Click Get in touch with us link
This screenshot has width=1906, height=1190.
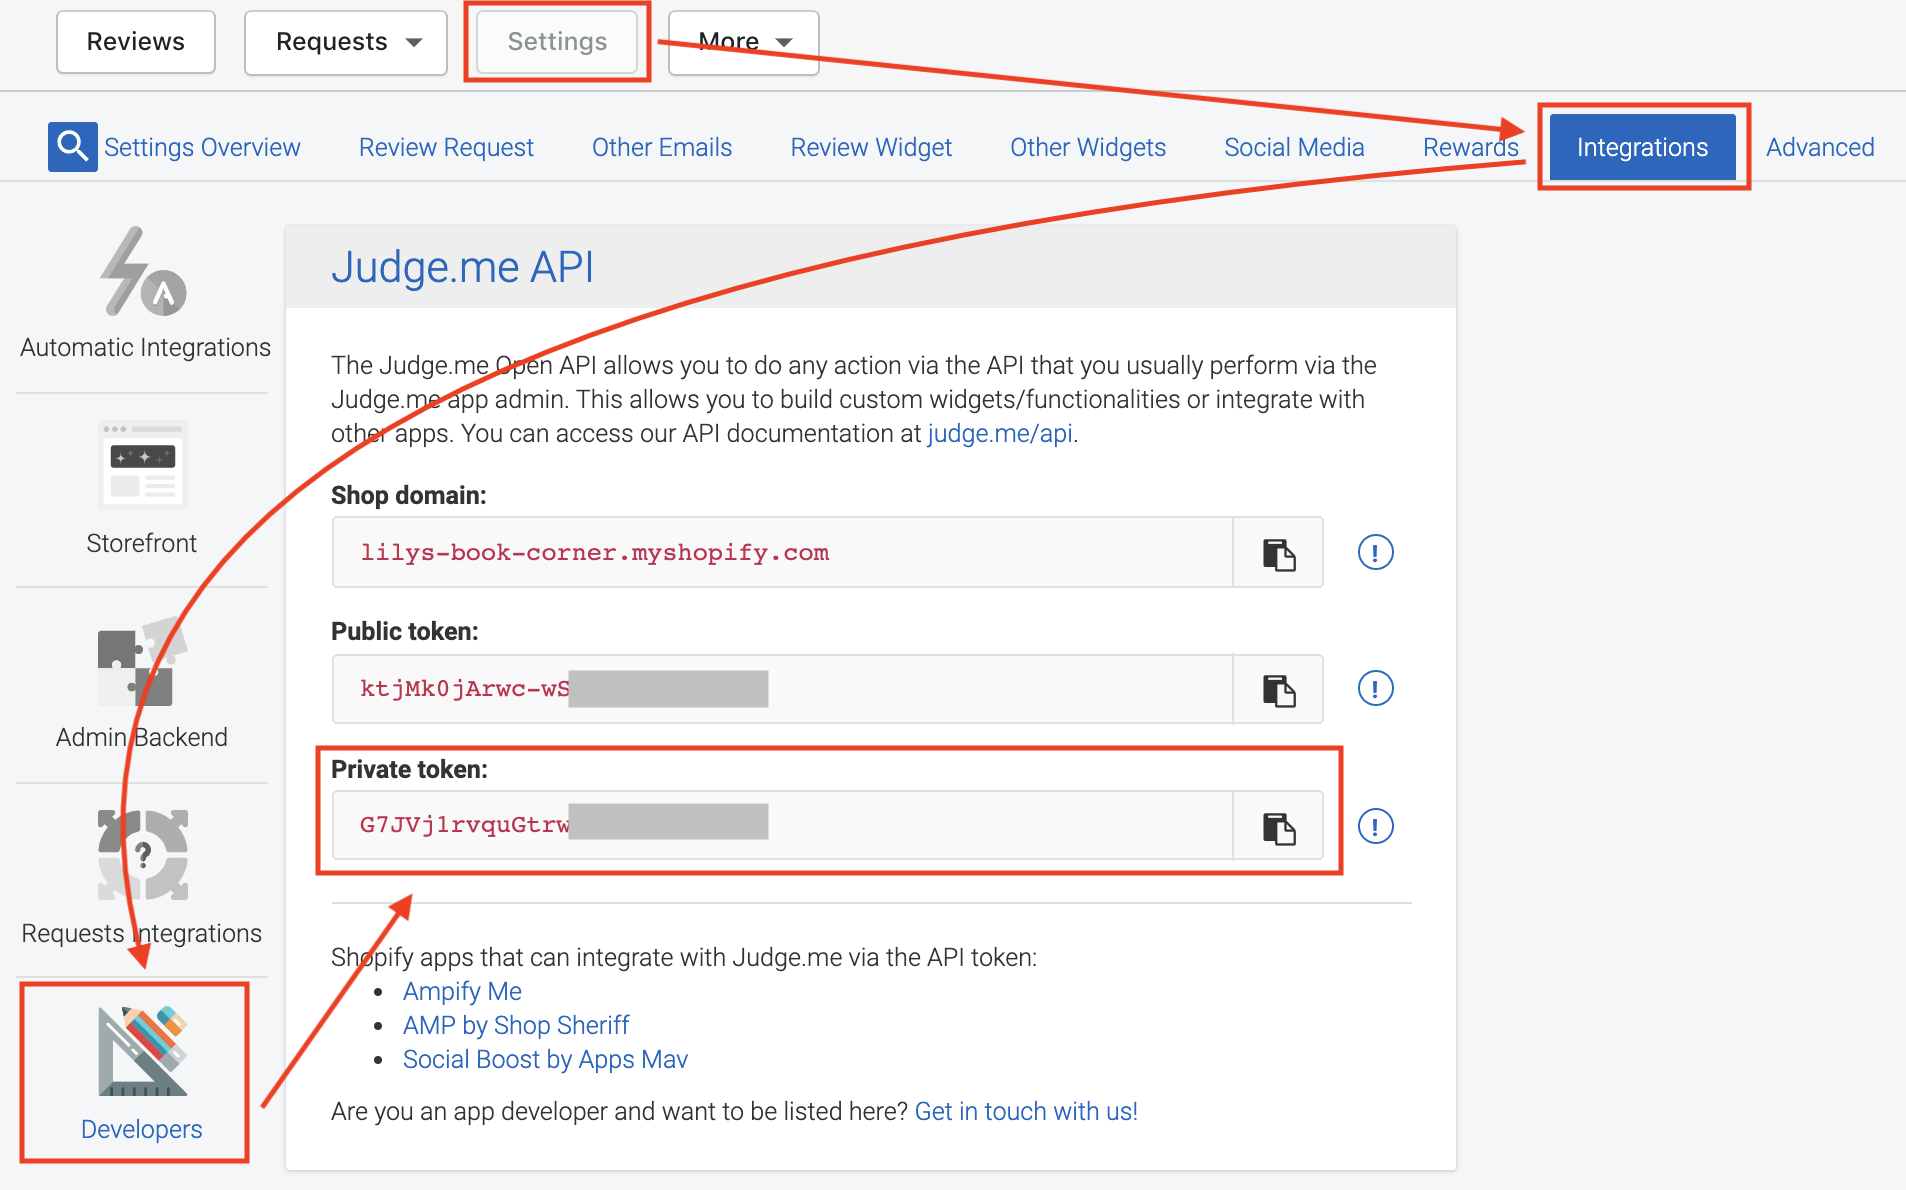click(1026, 1111)
